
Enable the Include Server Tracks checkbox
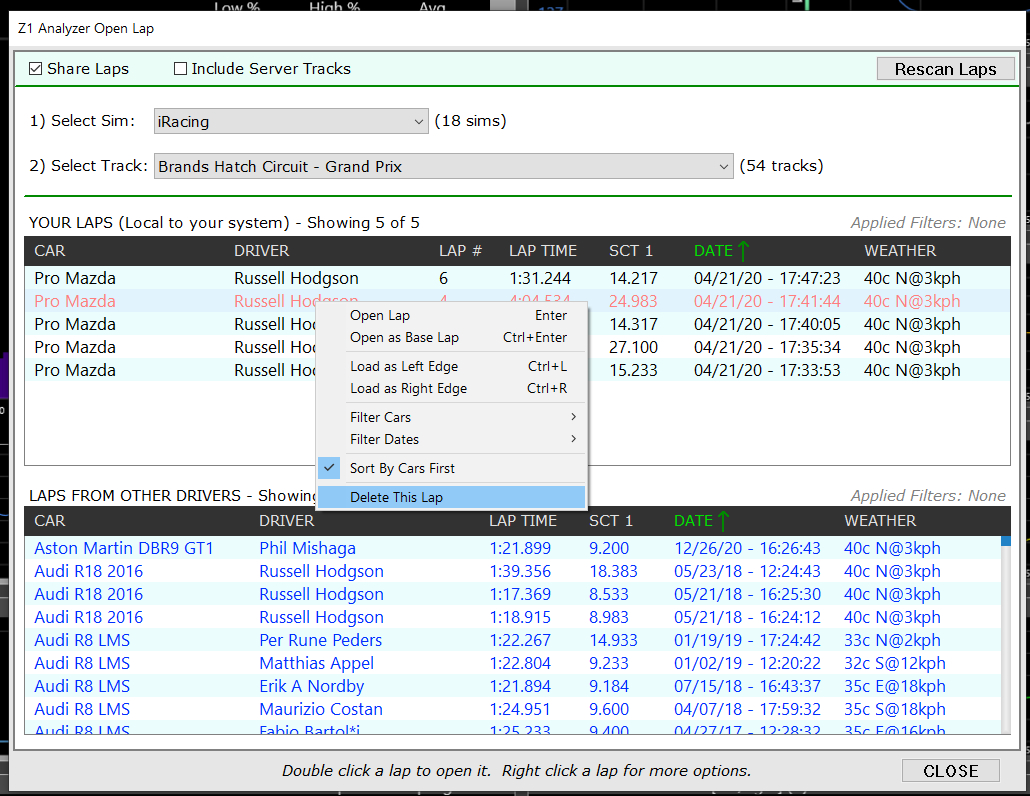[x=180, y=69]
